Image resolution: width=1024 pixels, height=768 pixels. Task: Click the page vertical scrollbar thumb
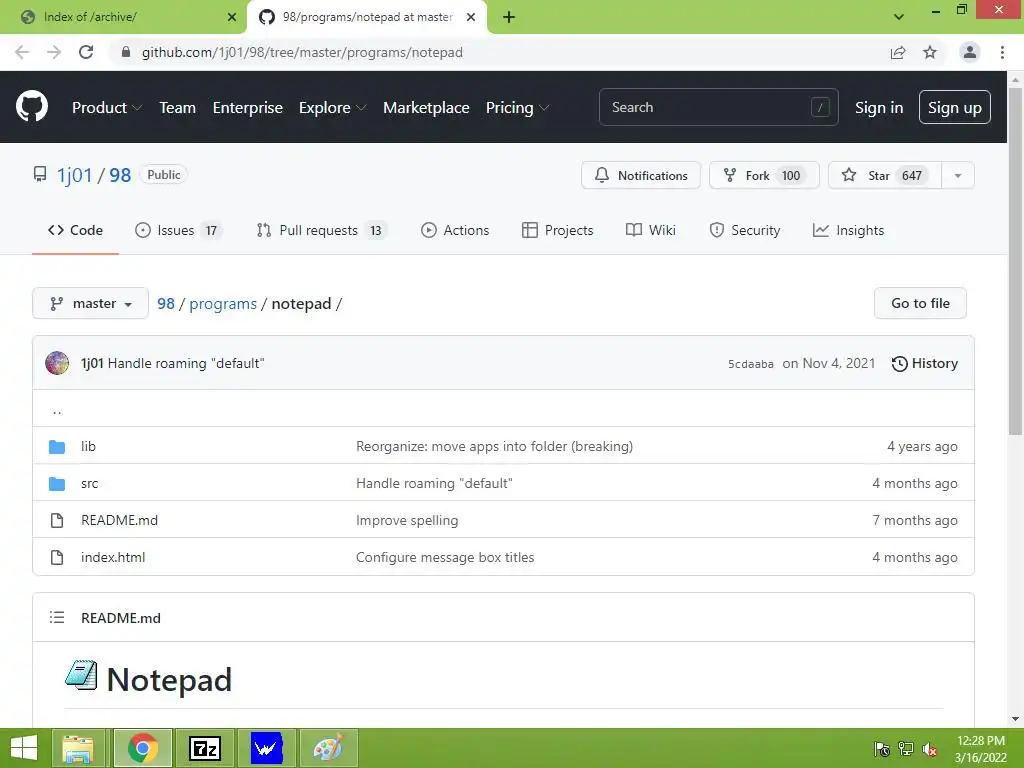click(x=1014, y=261)
